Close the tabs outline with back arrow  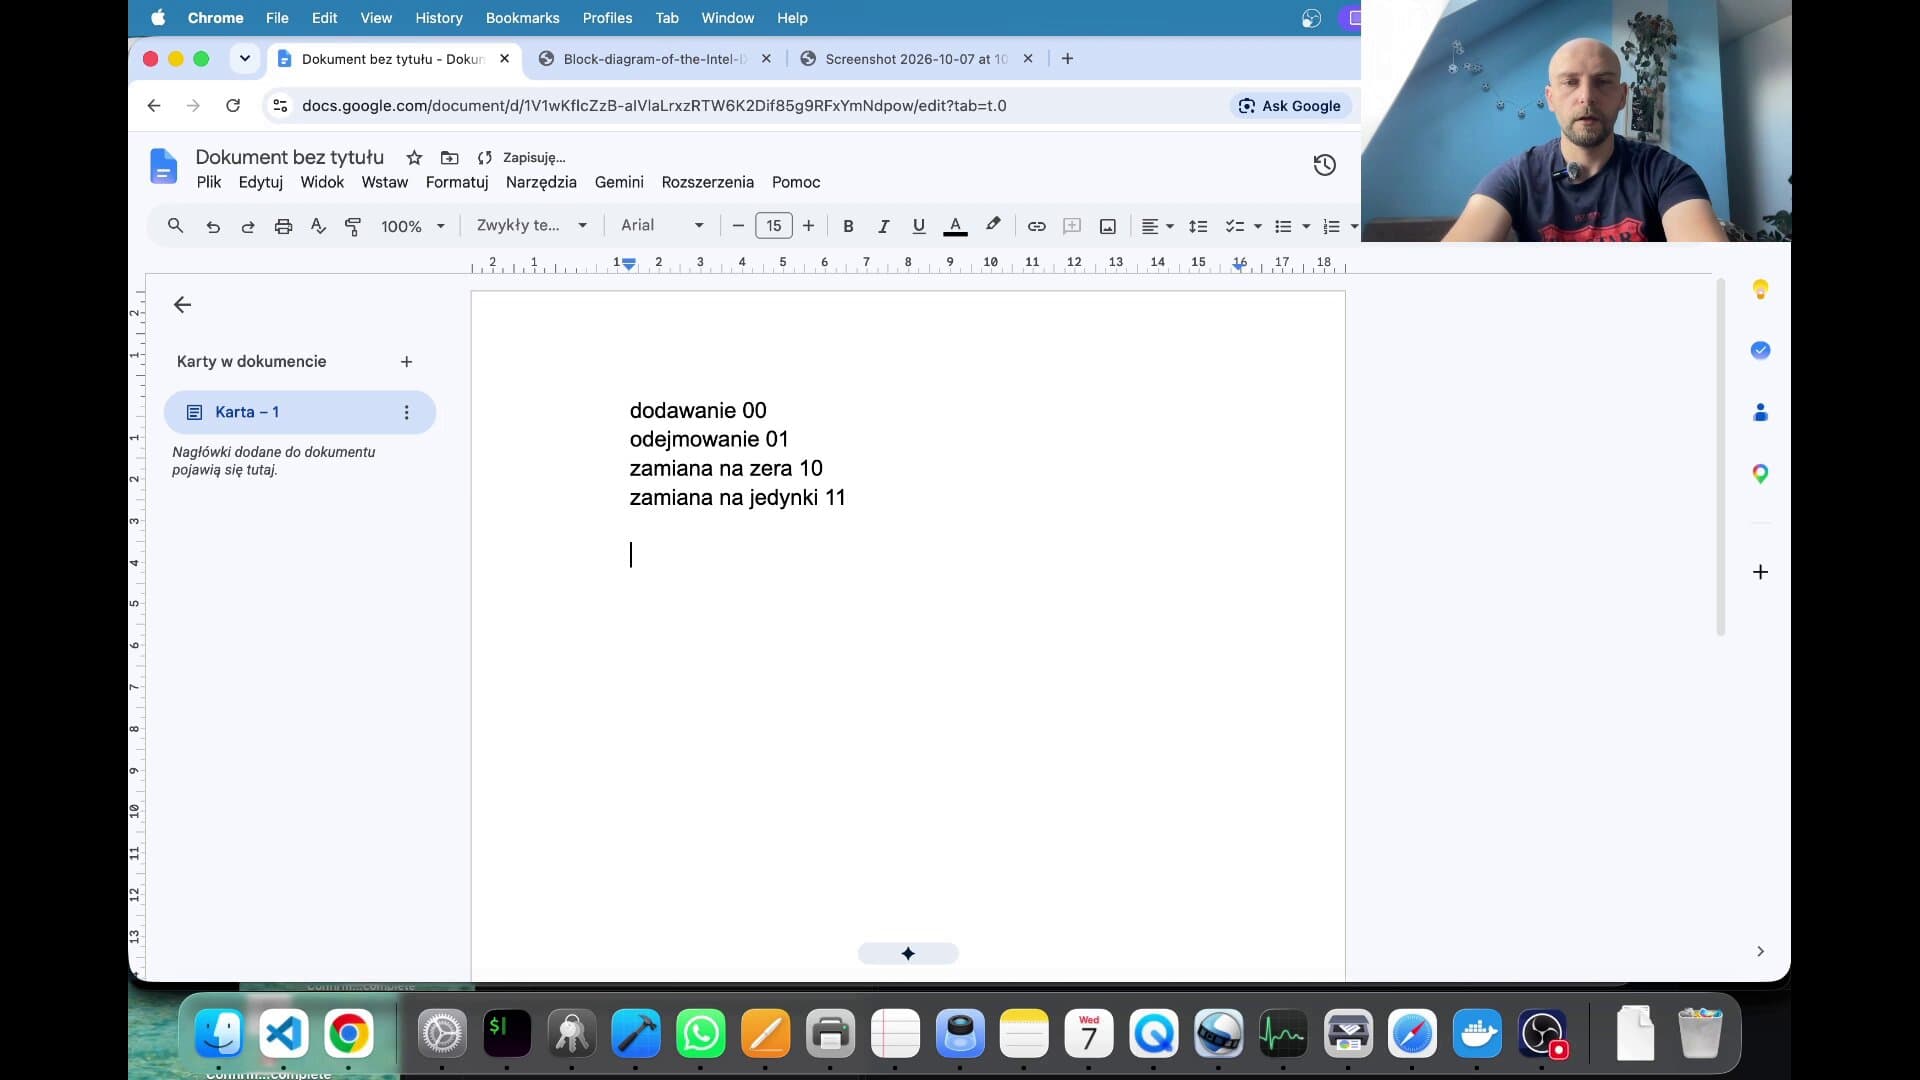(x=182, y=305)
